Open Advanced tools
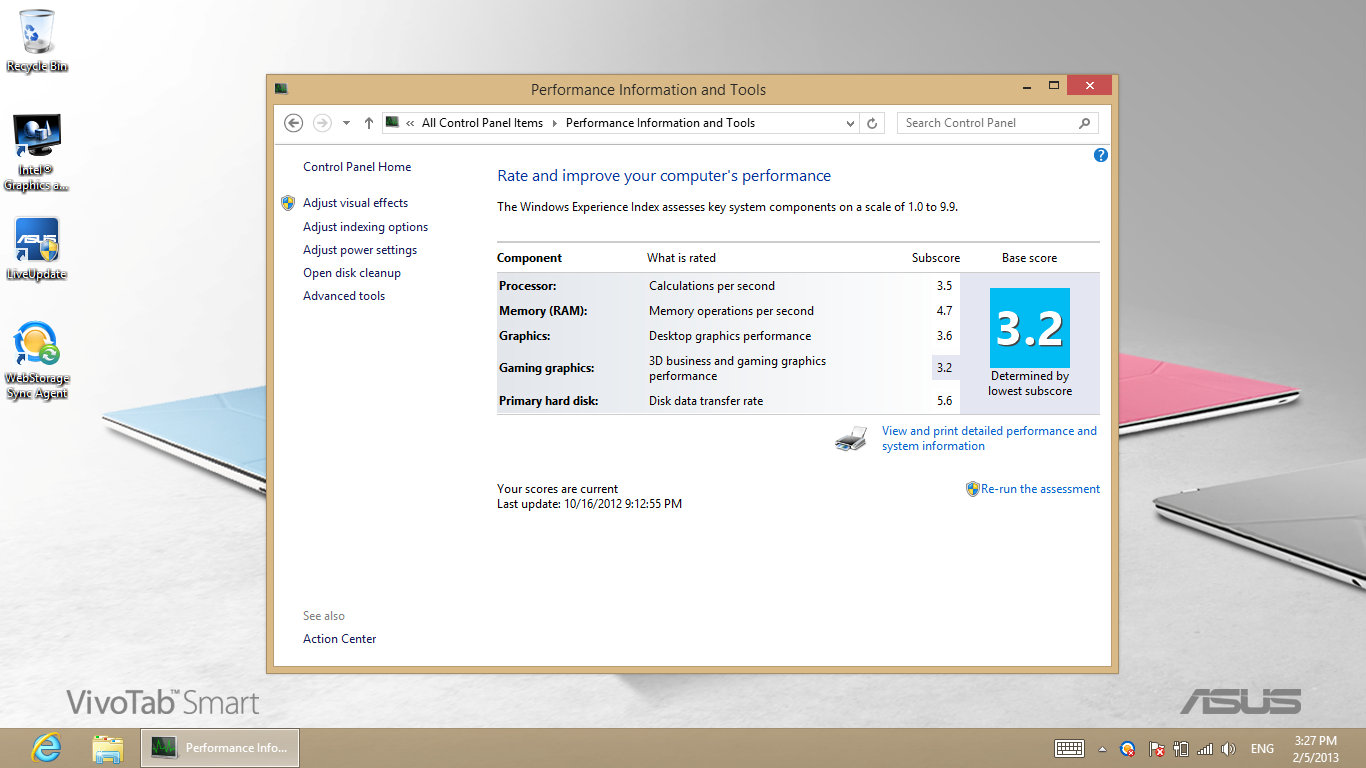Image resolution: width=1366 pixels, height=768 pixels. tap(344, 296)
